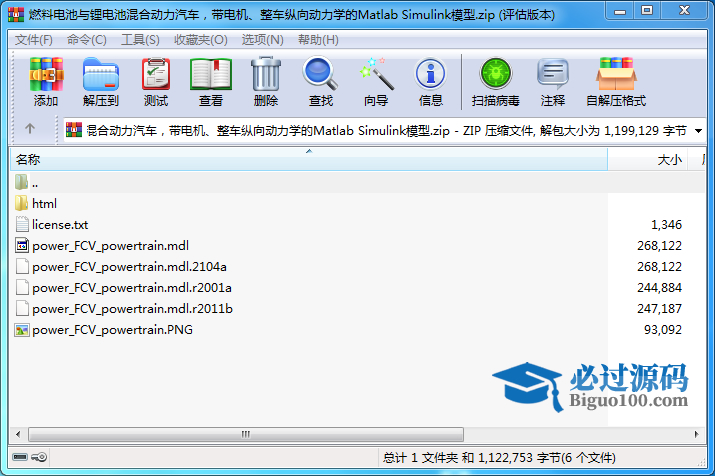Viewport: 715px width, 476px height.
Task: Sort by the Size (大小) column header
Action: click(x=647, y=159)
